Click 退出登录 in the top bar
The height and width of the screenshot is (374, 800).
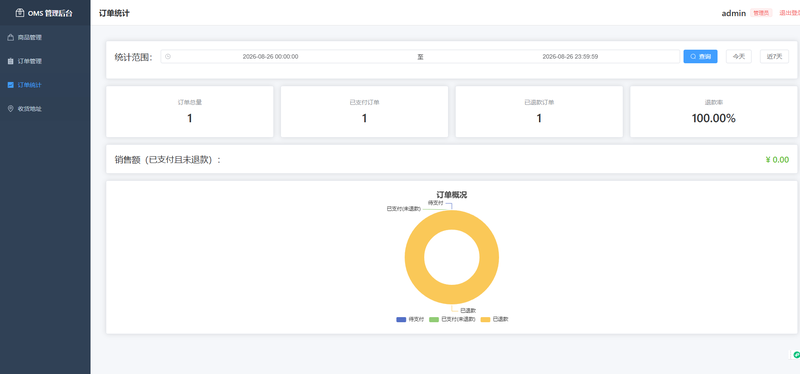790,13
